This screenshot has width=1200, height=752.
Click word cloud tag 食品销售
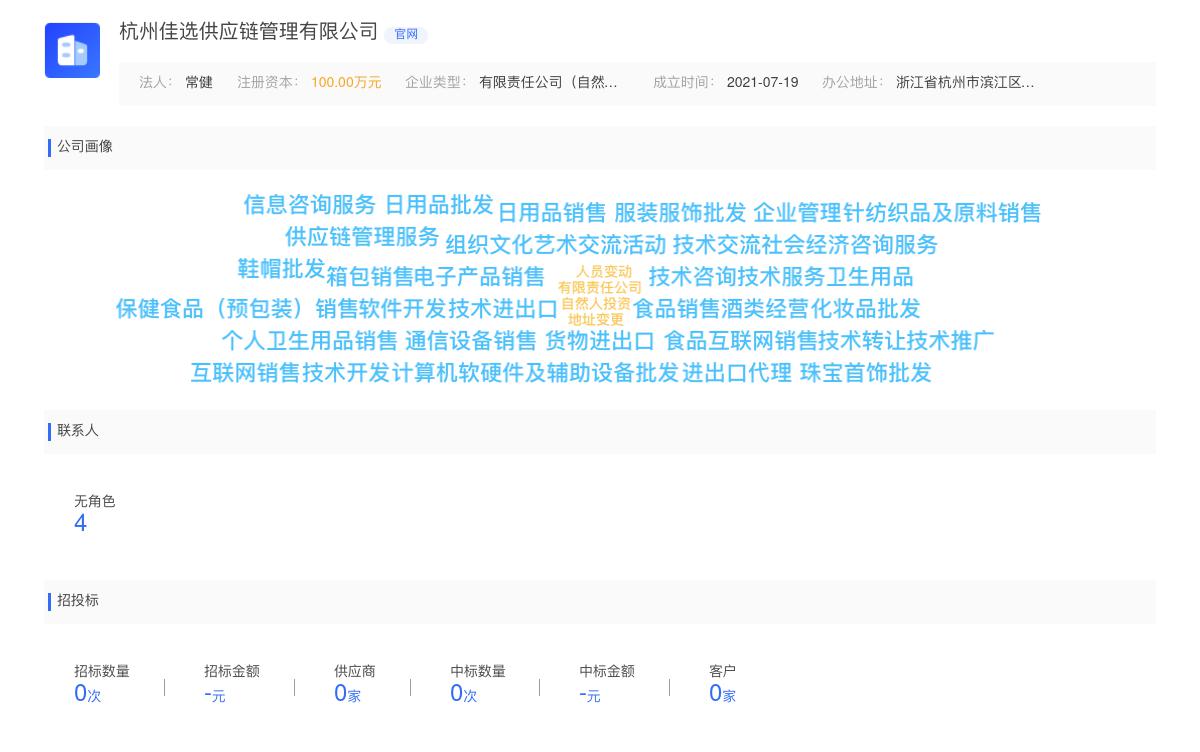pos(677,309)
